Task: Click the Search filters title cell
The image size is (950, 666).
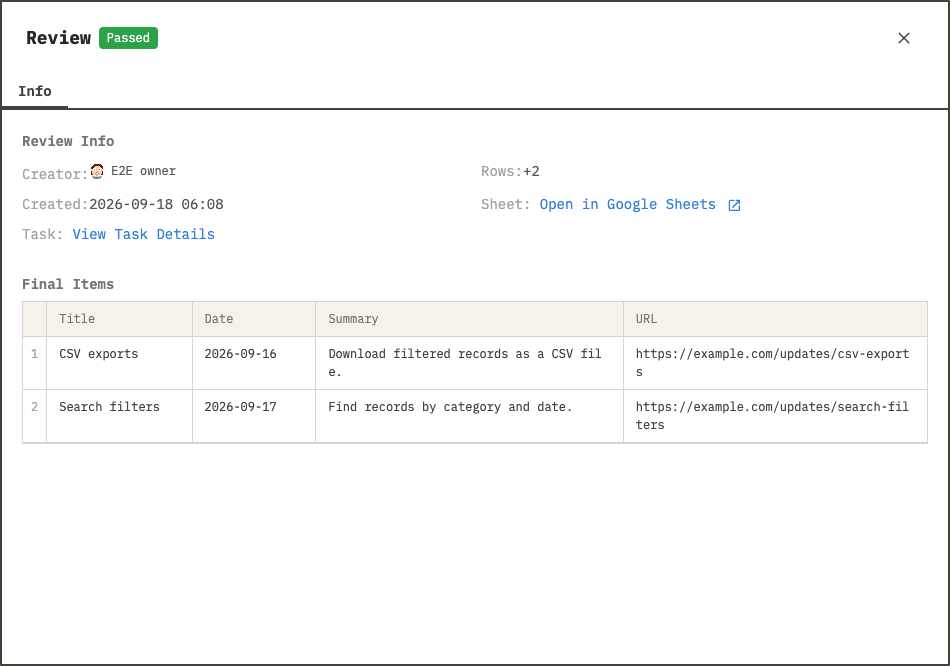Action: click(119, 416)
